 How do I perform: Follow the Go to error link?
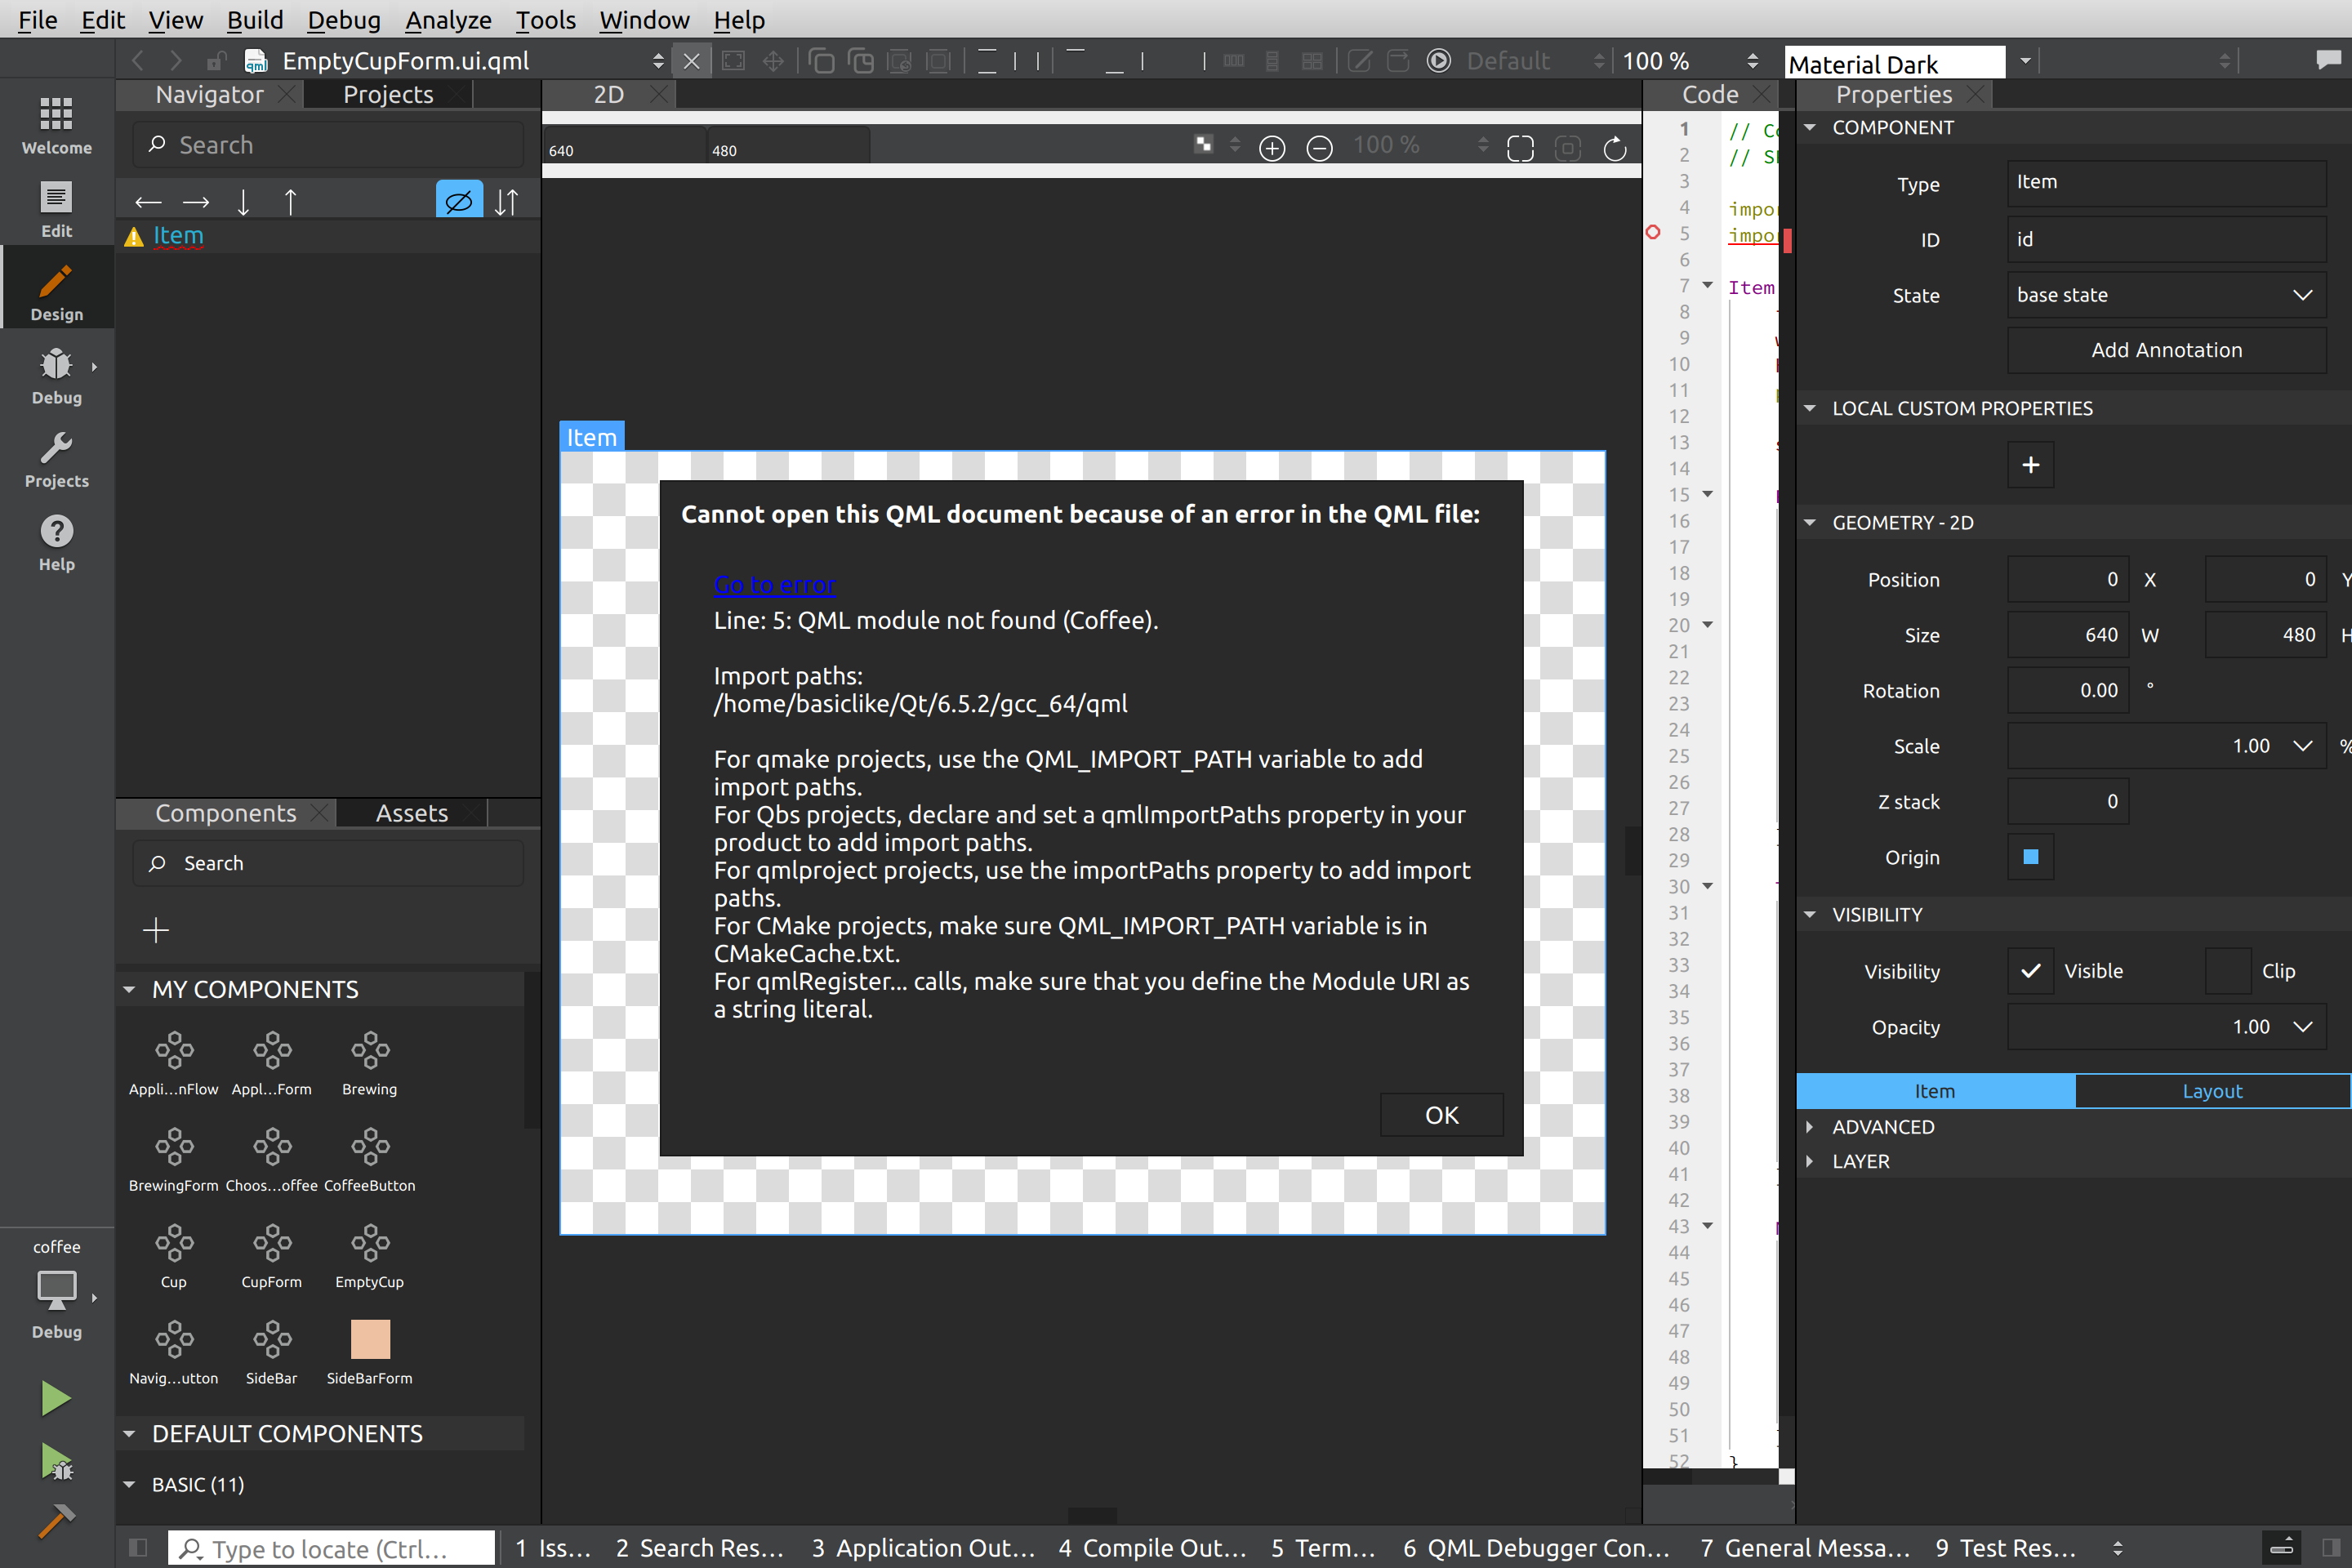(774, 584)
